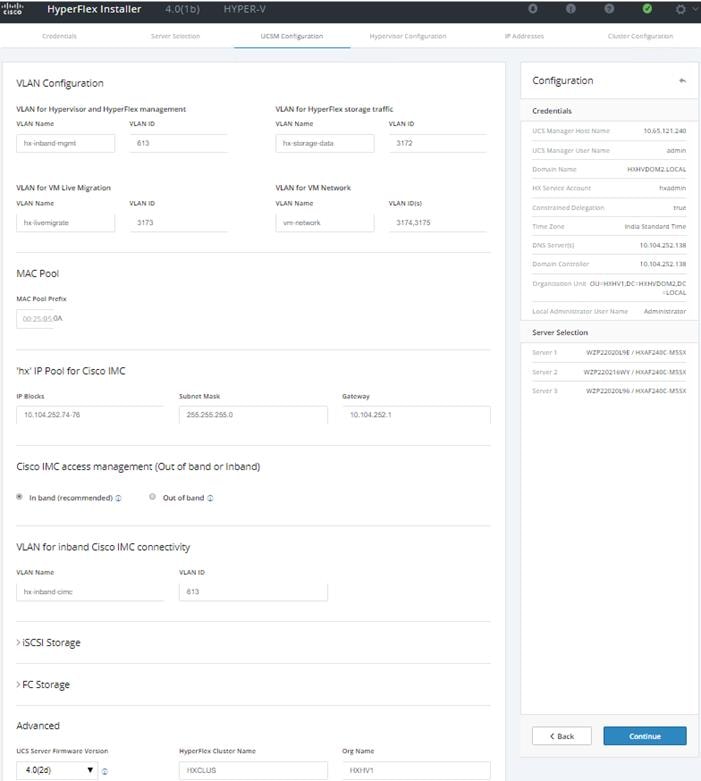The width and height of the screenshot is (701, 781).
Task: Edit storage VLAN Name hx-storage-data field
Action: pos(324,143)
